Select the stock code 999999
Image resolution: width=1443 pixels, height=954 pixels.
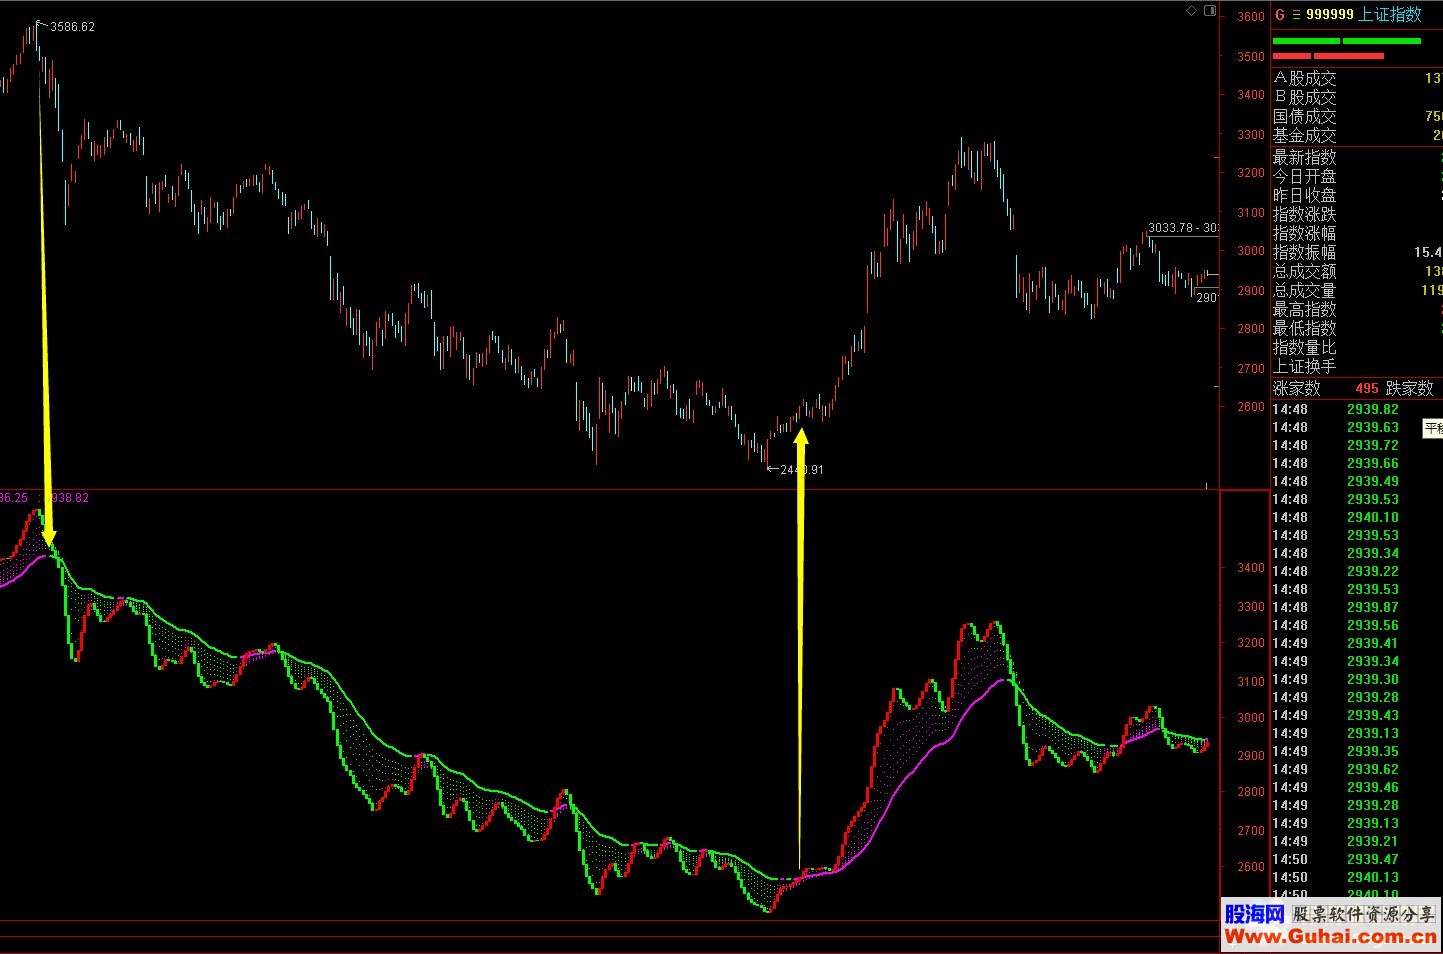tap(1330, 15)
